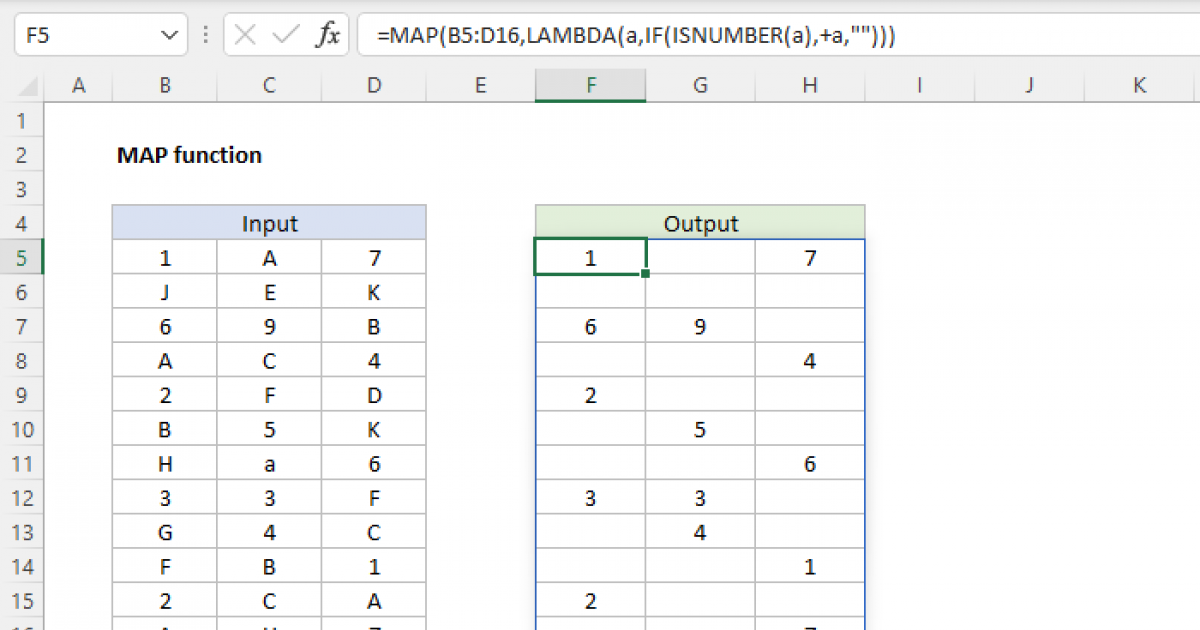
Task: Click the Enter checkmark icon in formula bar
Action: (286, 36)
